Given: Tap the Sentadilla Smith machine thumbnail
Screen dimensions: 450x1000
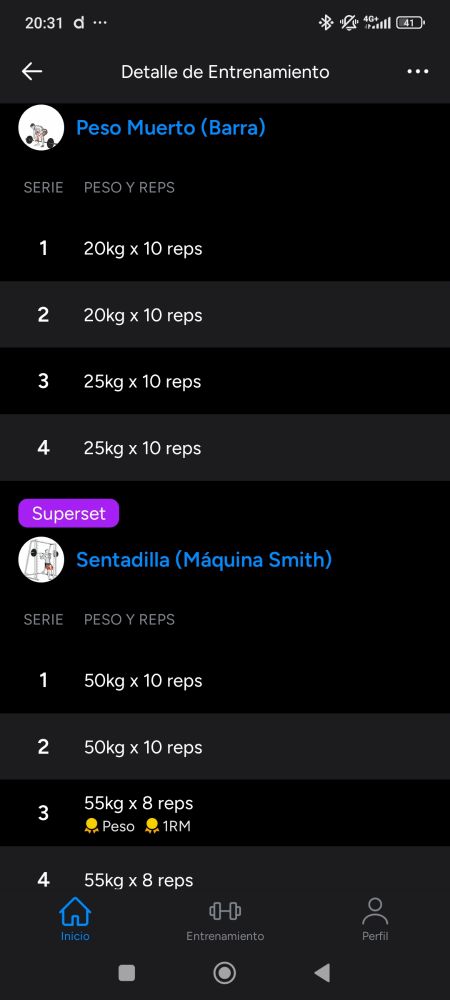Looking at the screenshot, I should 41,559.
